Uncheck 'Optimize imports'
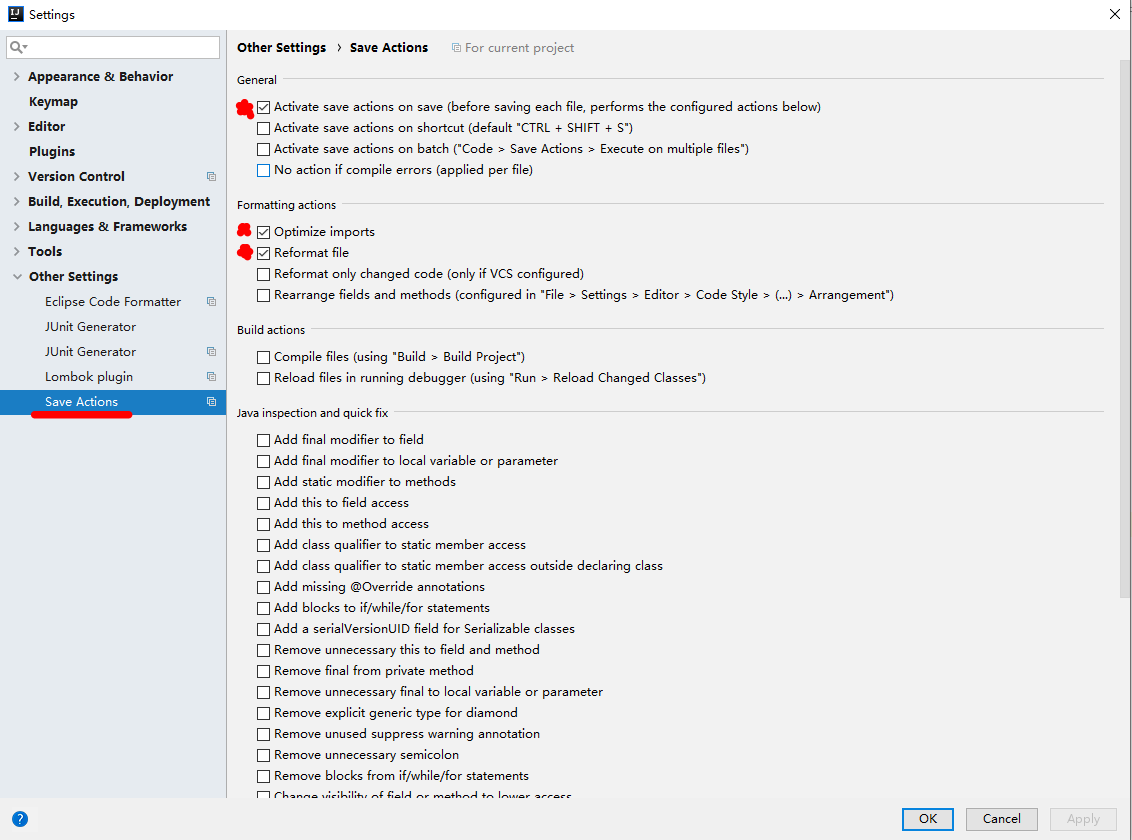 [263, 231]
